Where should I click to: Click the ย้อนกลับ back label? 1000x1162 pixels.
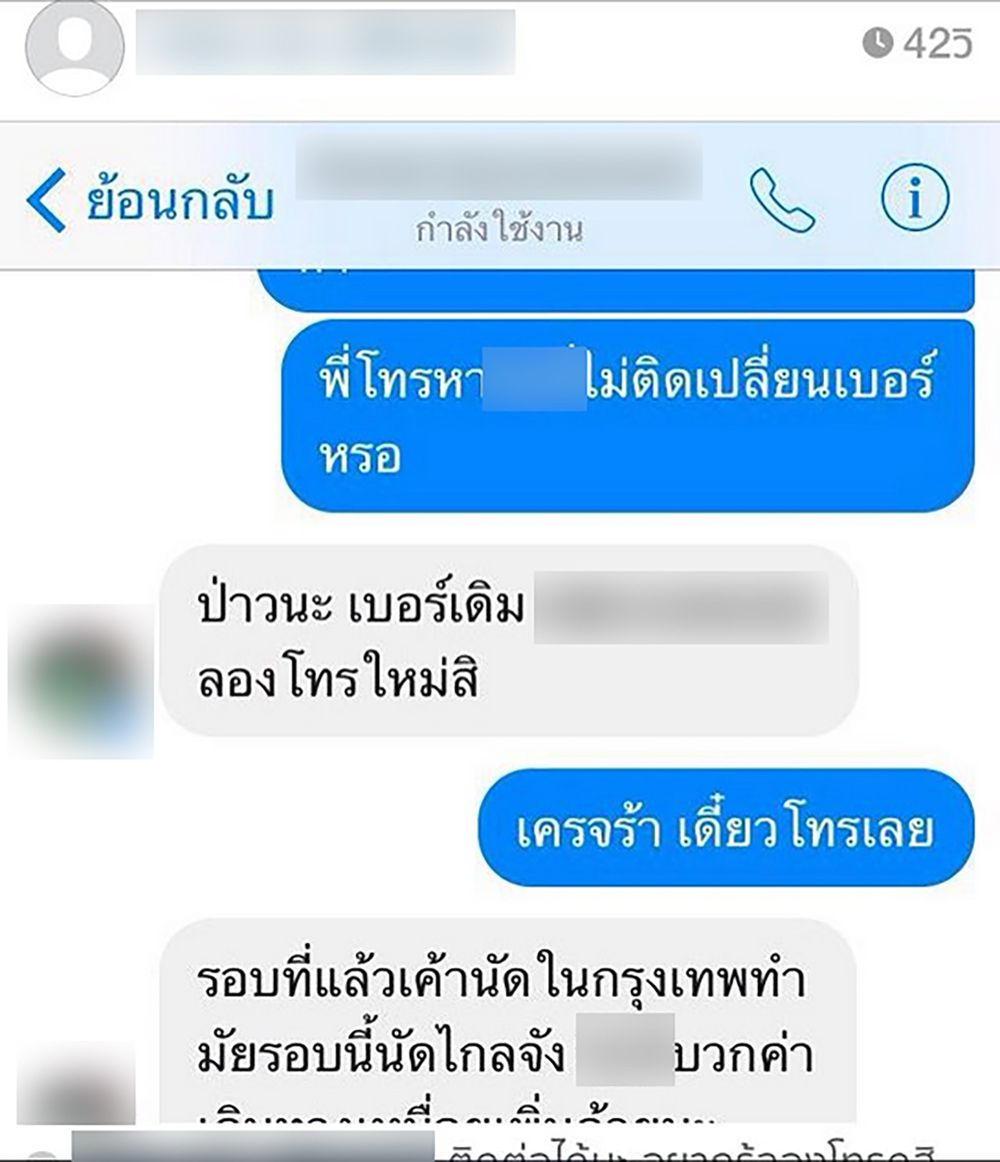[x=180, y=201]
